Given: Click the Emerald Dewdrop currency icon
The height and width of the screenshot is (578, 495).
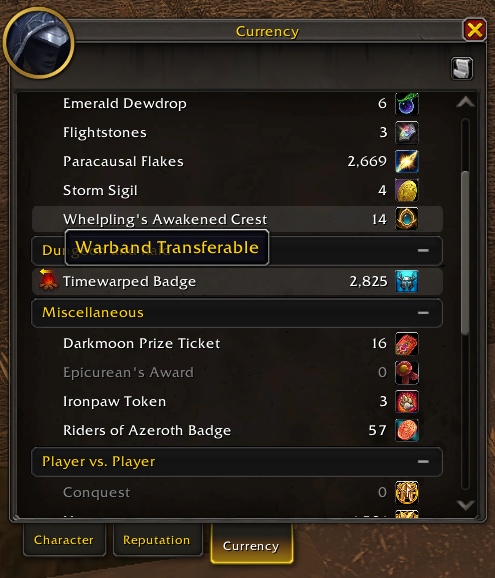Looking at the screenshot, I should click(407, 104).
